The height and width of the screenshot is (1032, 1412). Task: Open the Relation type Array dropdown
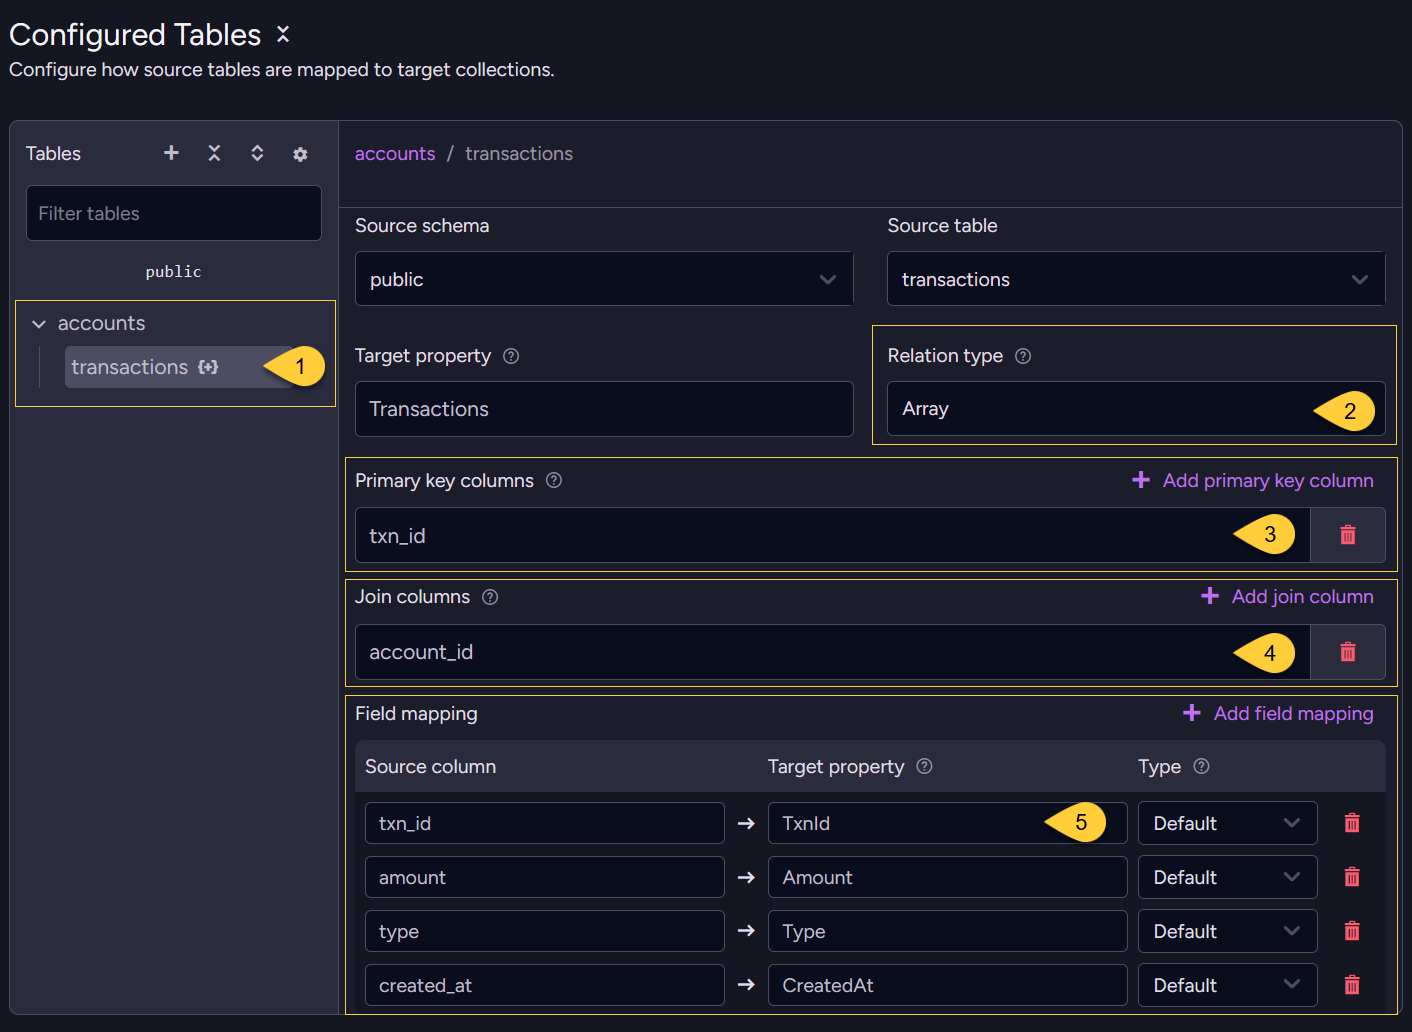1136,409
